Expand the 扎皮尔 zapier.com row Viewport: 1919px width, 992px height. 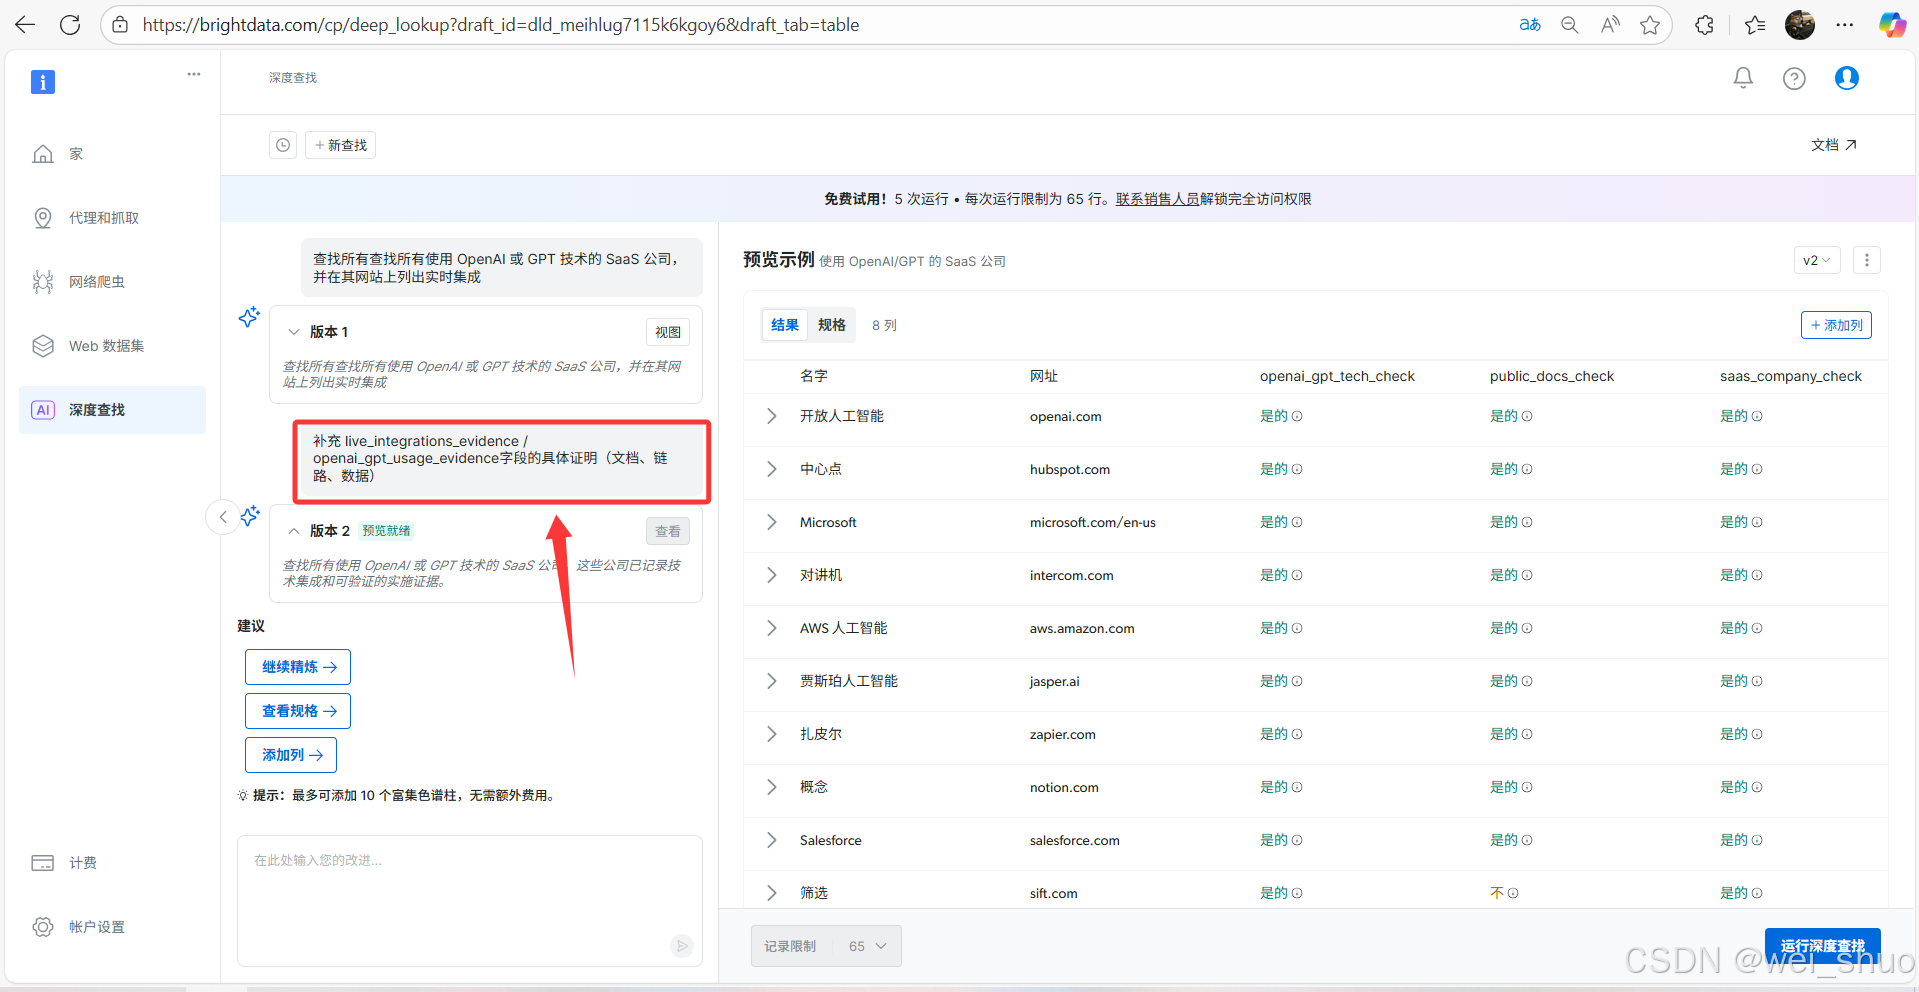[771, 734]
